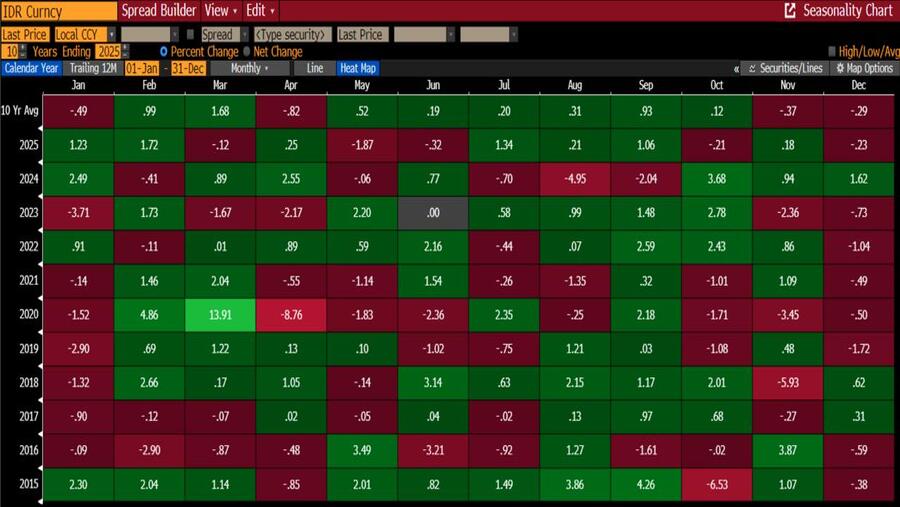Collapse panel with double-chevron arrow
Viewport: 900px width, 507px height.
point(737,68)
